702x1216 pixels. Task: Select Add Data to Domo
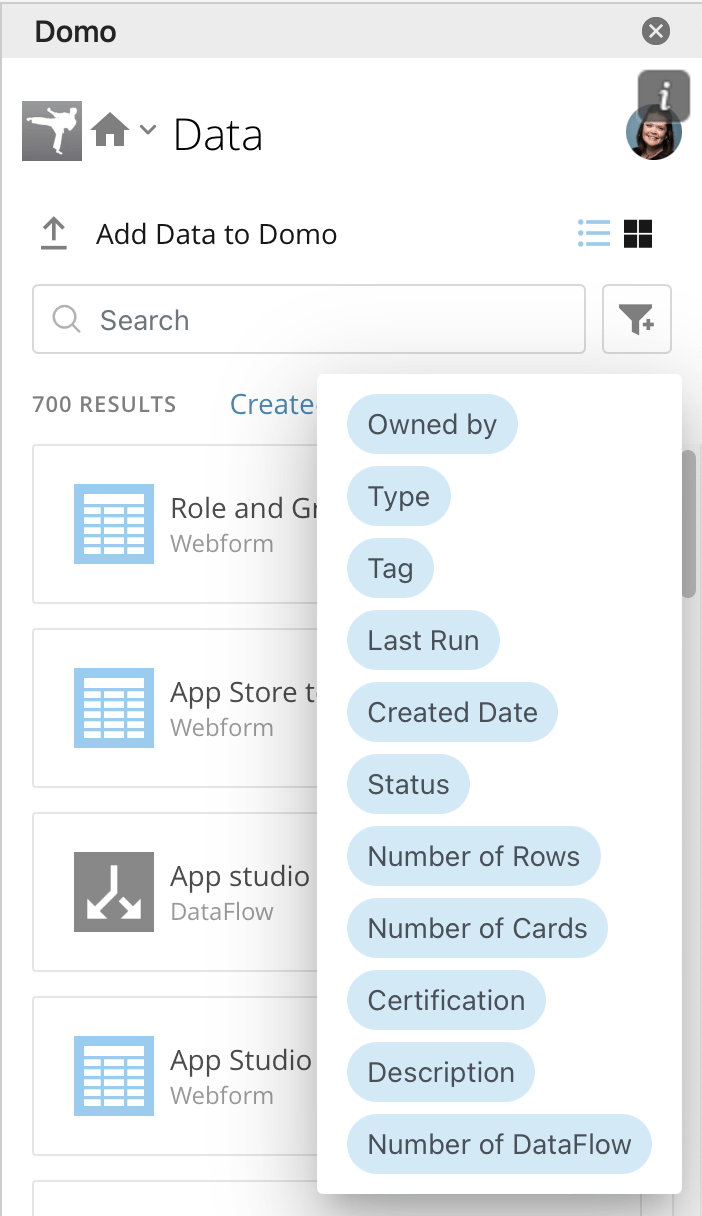click(x=216, y=235)
